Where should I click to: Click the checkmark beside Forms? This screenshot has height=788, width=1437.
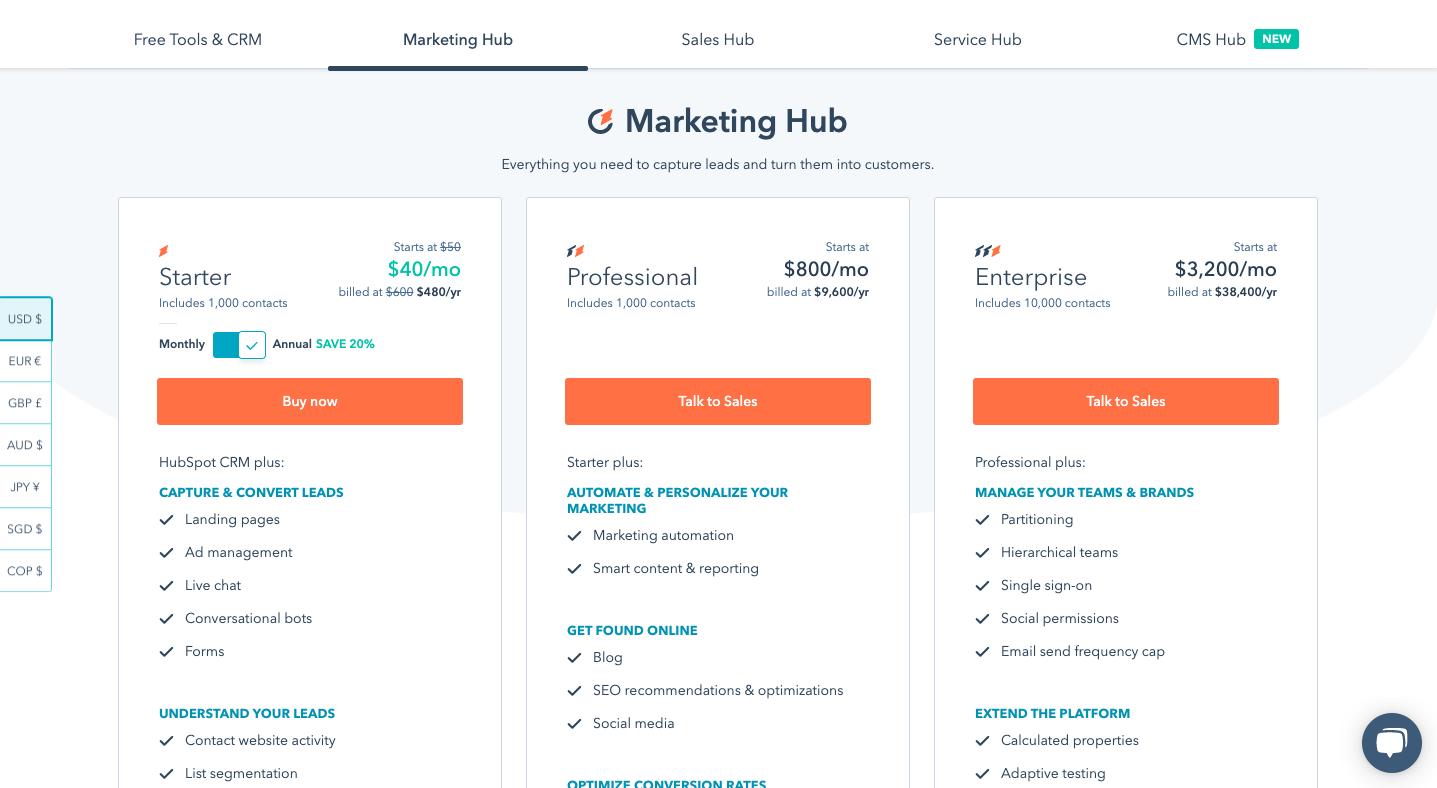167,652
